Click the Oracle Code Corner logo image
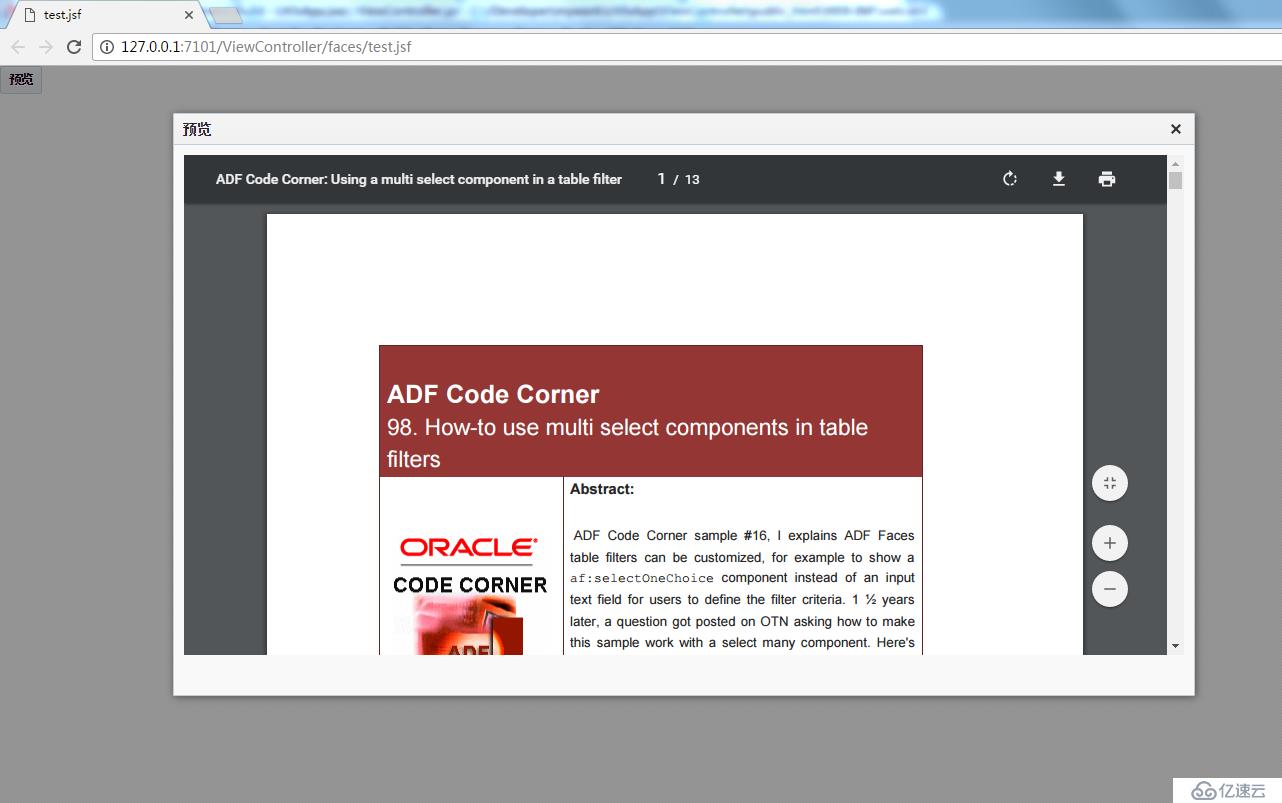The height and width of the screenshot is (803, 1282). click(470, 594)
